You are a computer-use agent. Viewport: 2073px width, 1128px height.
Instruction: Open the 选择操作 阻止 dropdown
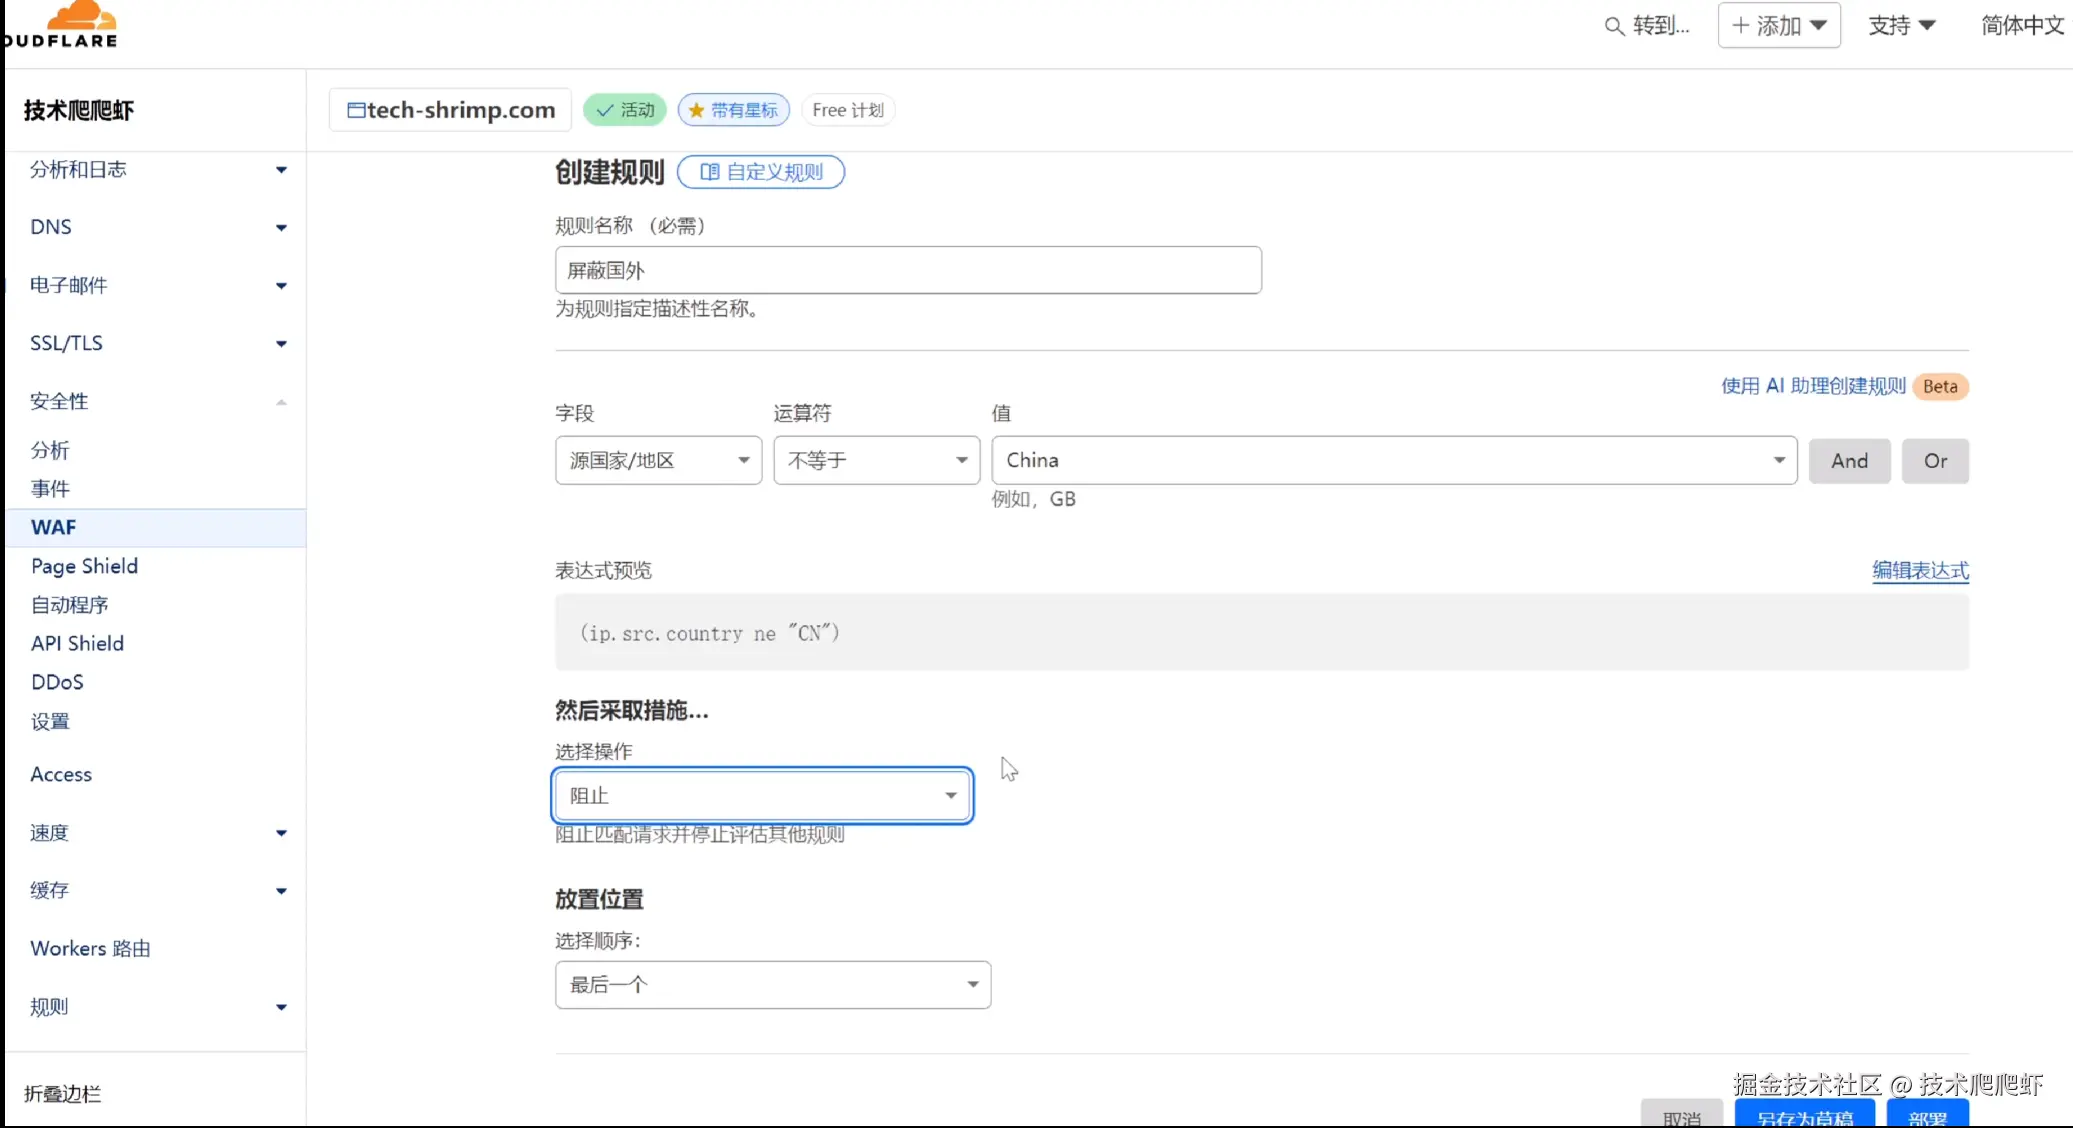[762, 796]
